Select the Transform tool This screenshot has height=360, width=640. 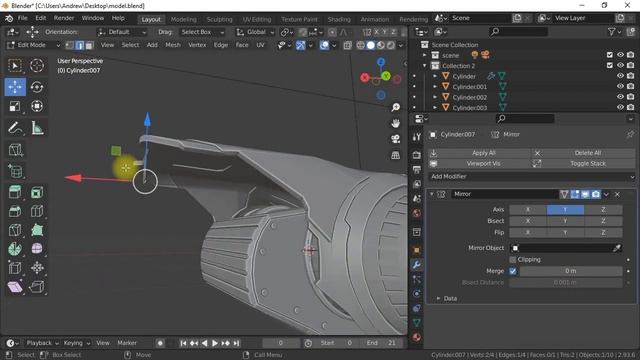(37, 107)
